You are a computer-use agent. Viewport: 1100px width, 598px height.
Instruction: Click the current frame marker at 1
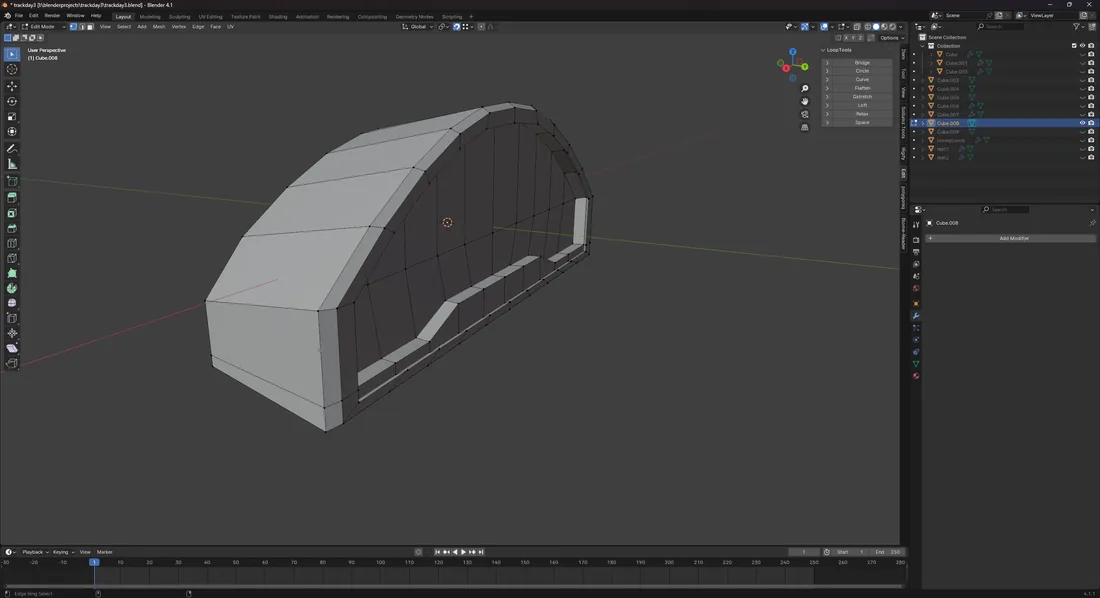click(94, 562)
